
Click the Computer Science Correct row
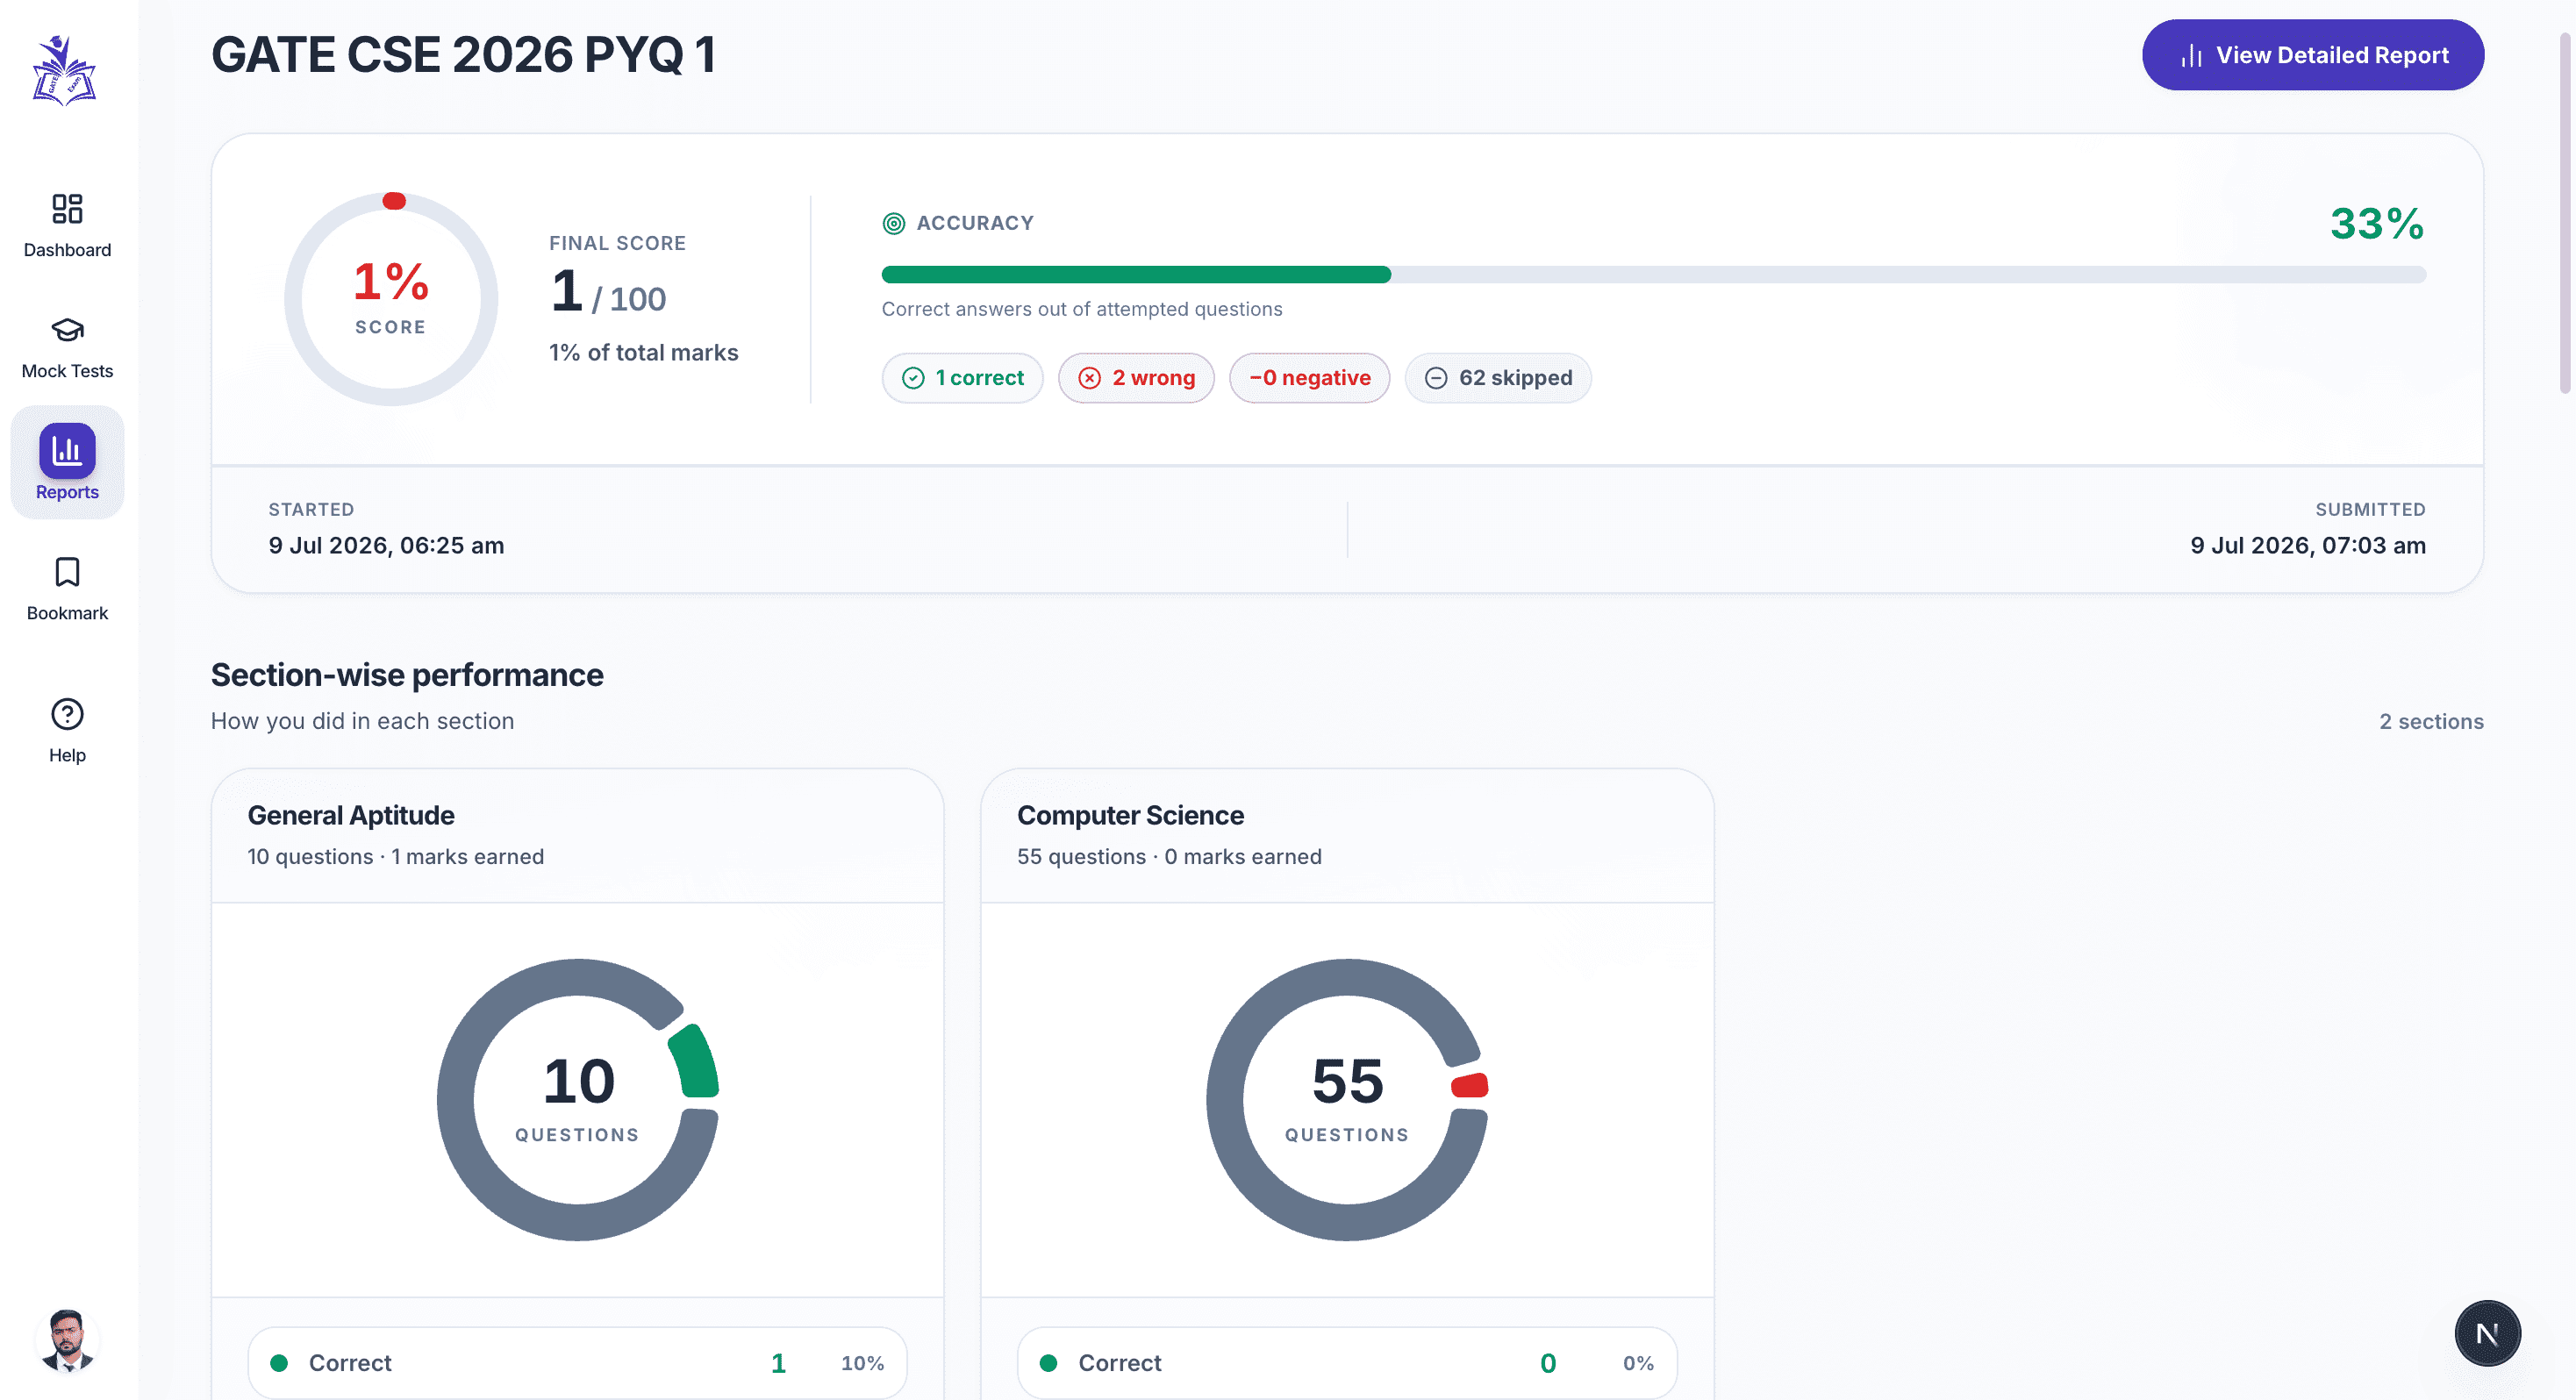1347,1363
